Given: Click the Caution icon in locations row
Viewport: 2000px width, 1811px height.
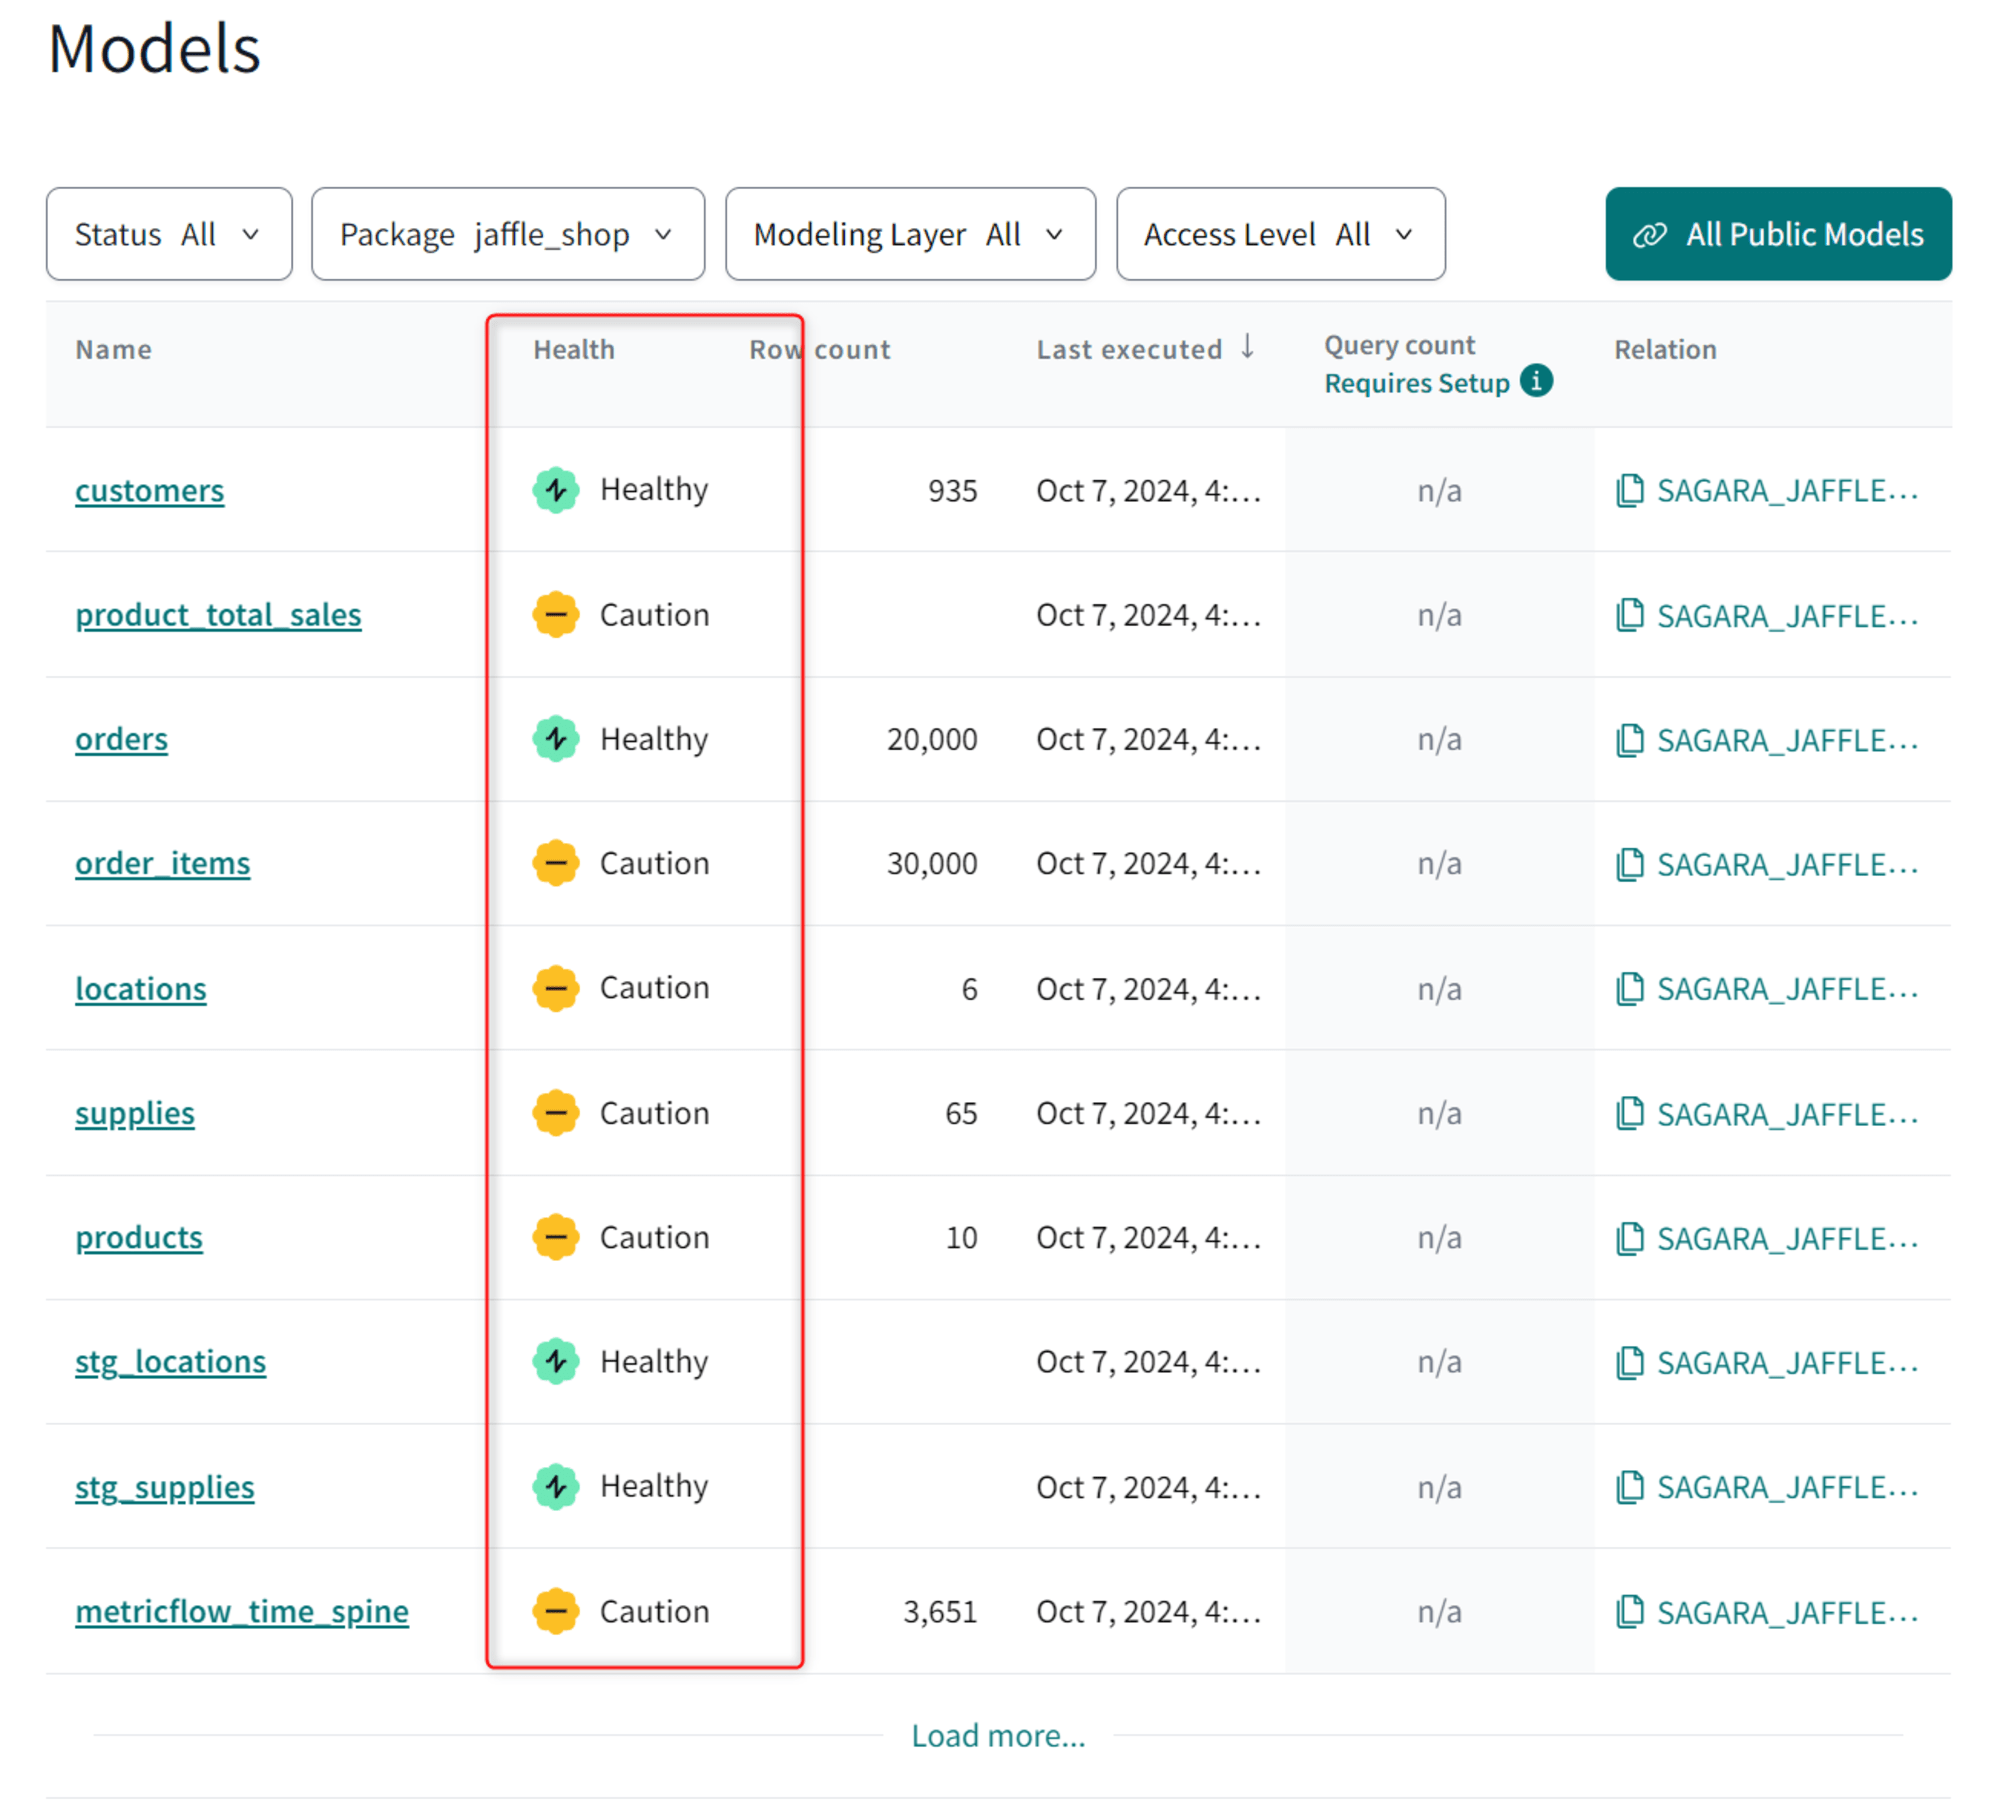Looking at the screenshot, I should pos(556,988).
